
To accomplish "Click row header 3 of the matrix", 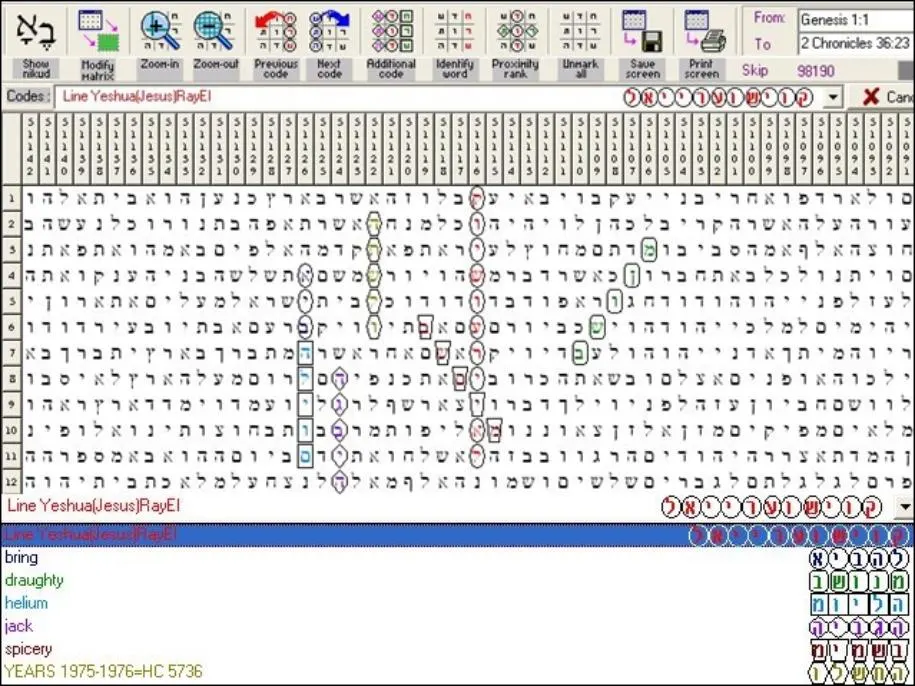I will pyautogui.click(x=11, y=250).
